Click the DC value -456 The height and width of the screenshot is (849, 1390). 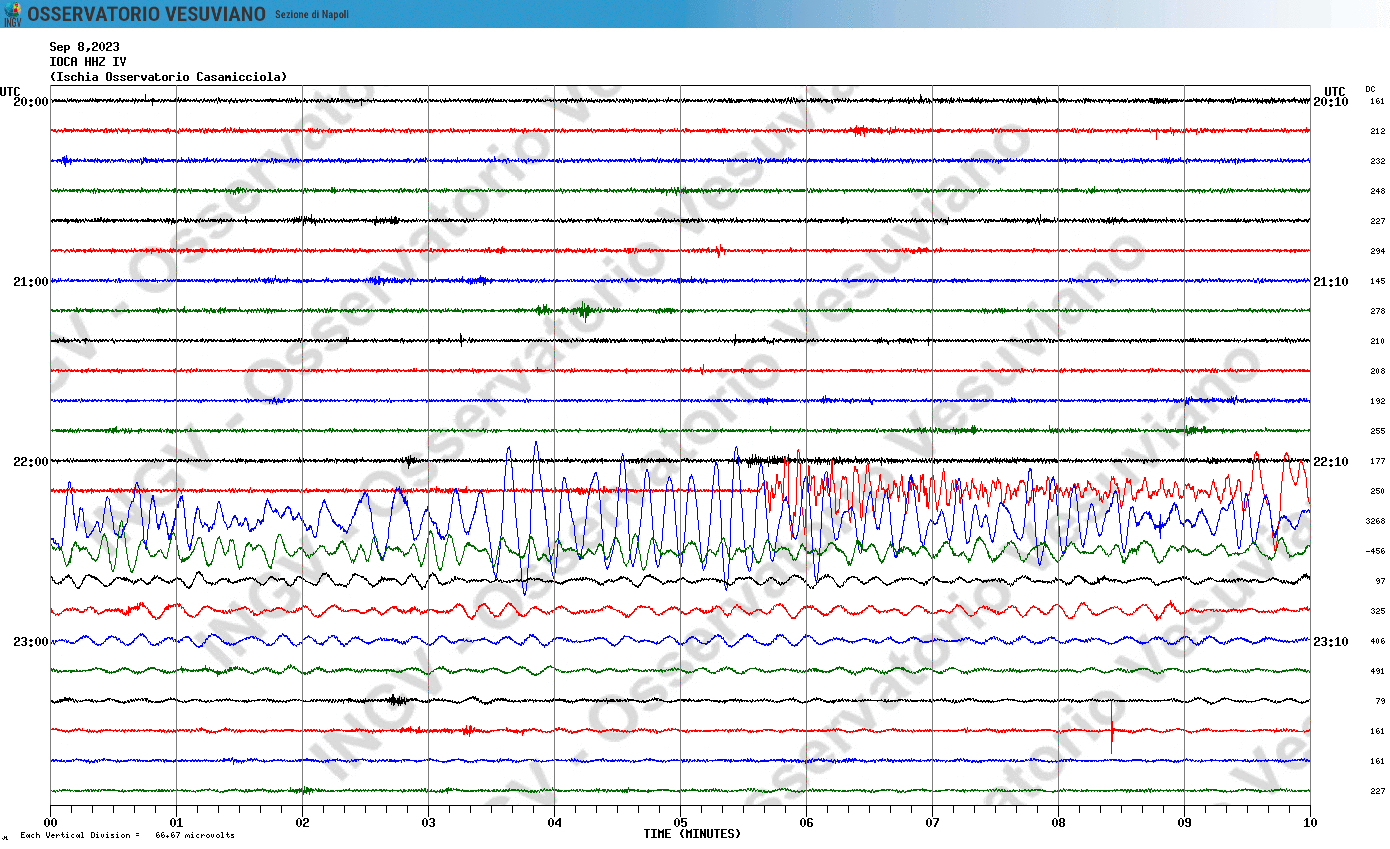point(1375,551)
